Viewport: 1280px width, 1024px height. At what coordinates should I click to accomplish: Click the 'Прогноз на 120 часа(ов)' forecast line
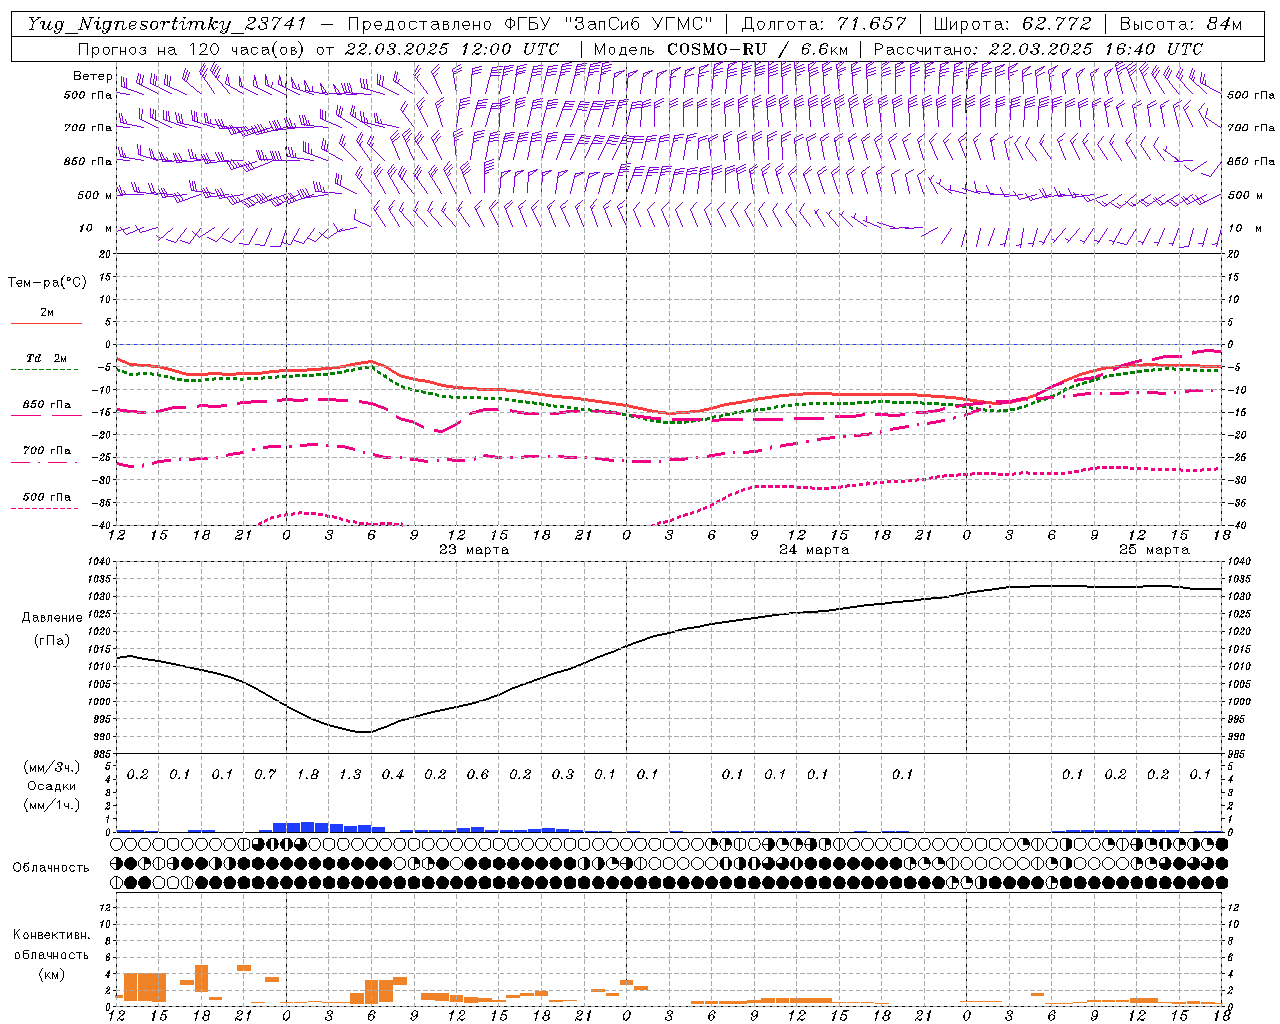pyautogui.click(x=318, y=49)
